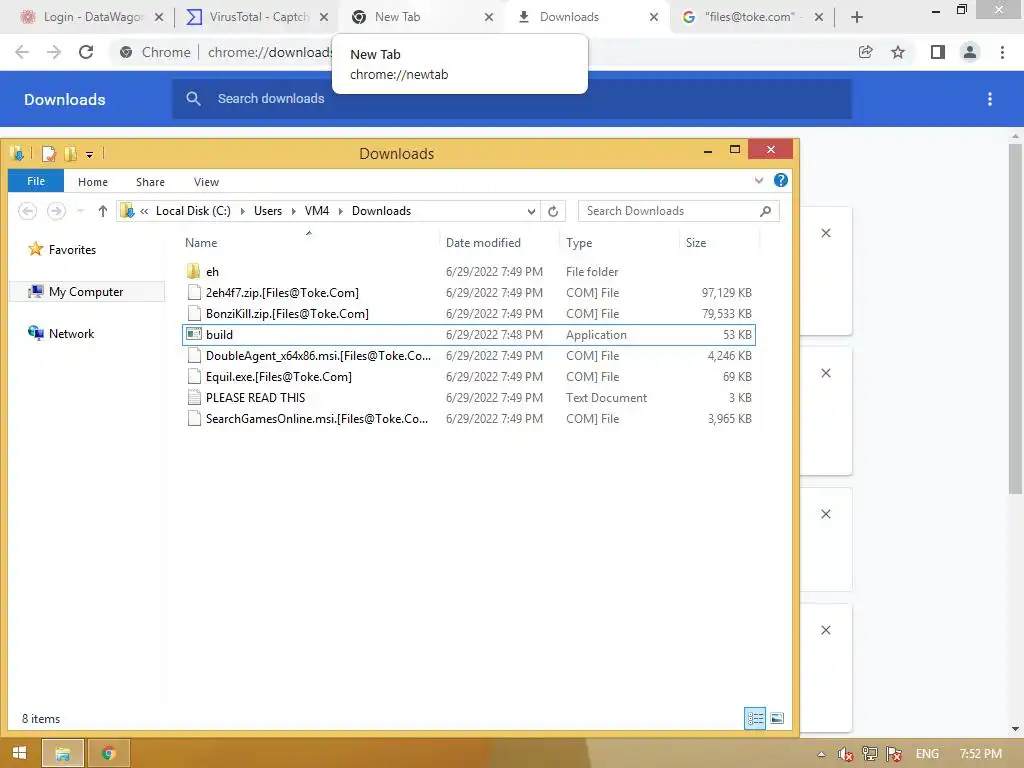Select Network in navigation pane

pos(61,334)
